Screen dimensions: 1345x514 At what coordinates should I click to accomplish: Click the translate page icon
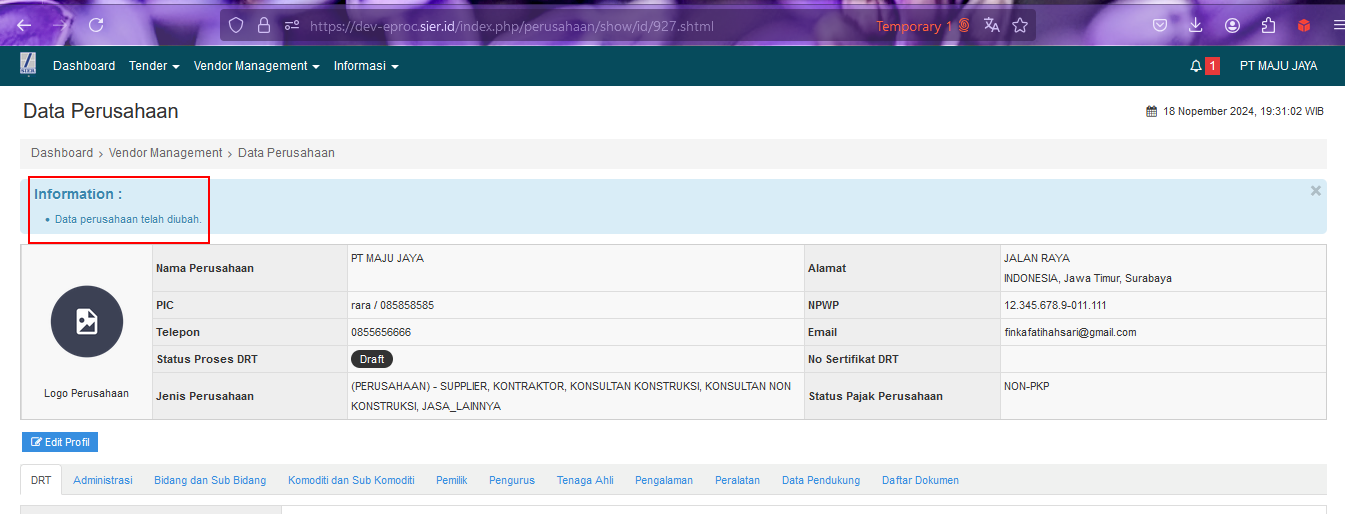992,26
